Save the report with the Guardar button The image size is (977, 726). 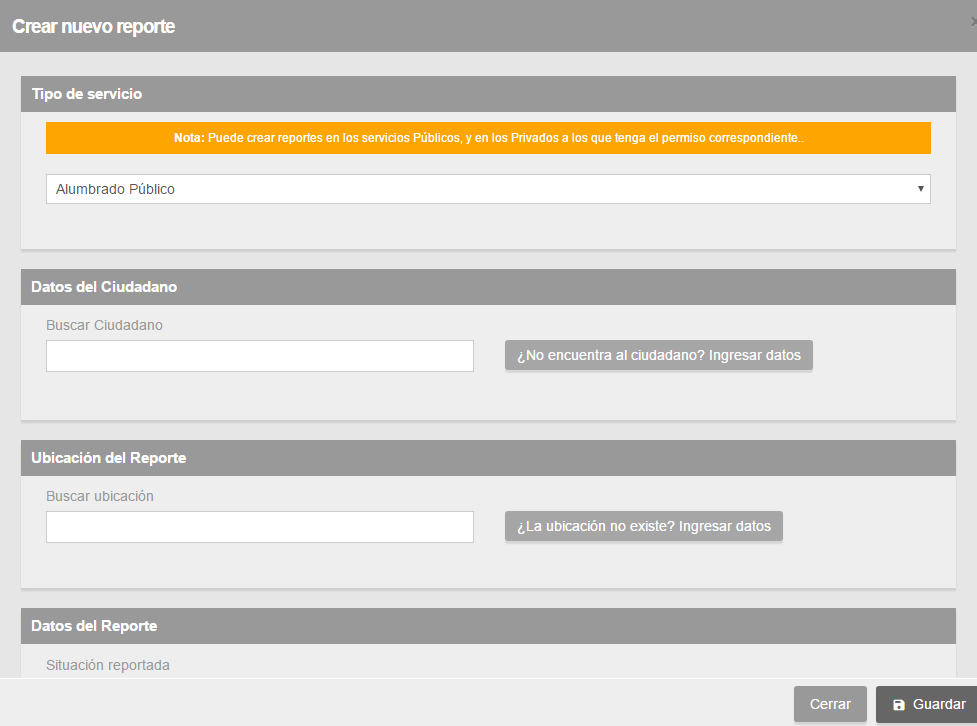(x=927, y=704)
